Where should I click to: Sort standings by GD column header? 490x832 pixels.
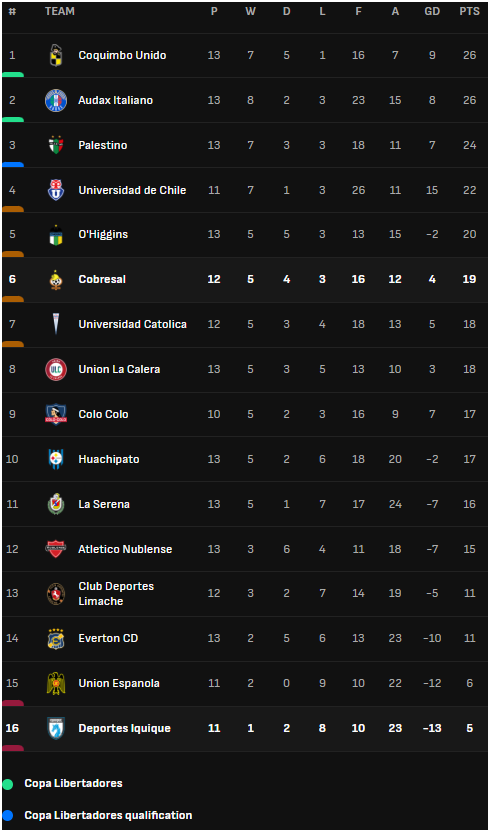coord(432,12)
